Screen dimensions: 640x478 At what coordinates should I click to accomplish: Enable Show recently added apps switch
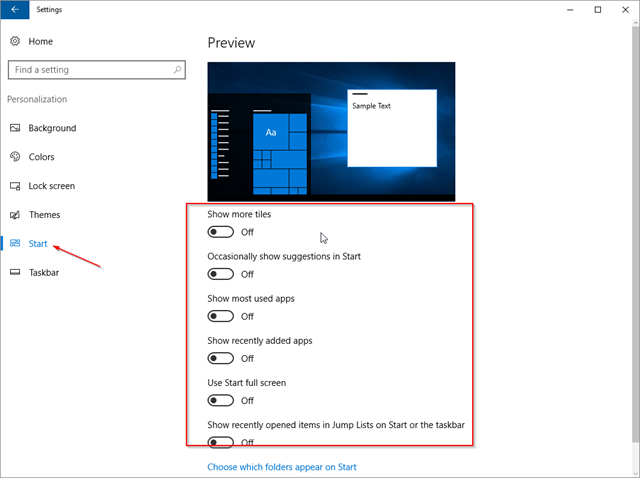point(220,358)
